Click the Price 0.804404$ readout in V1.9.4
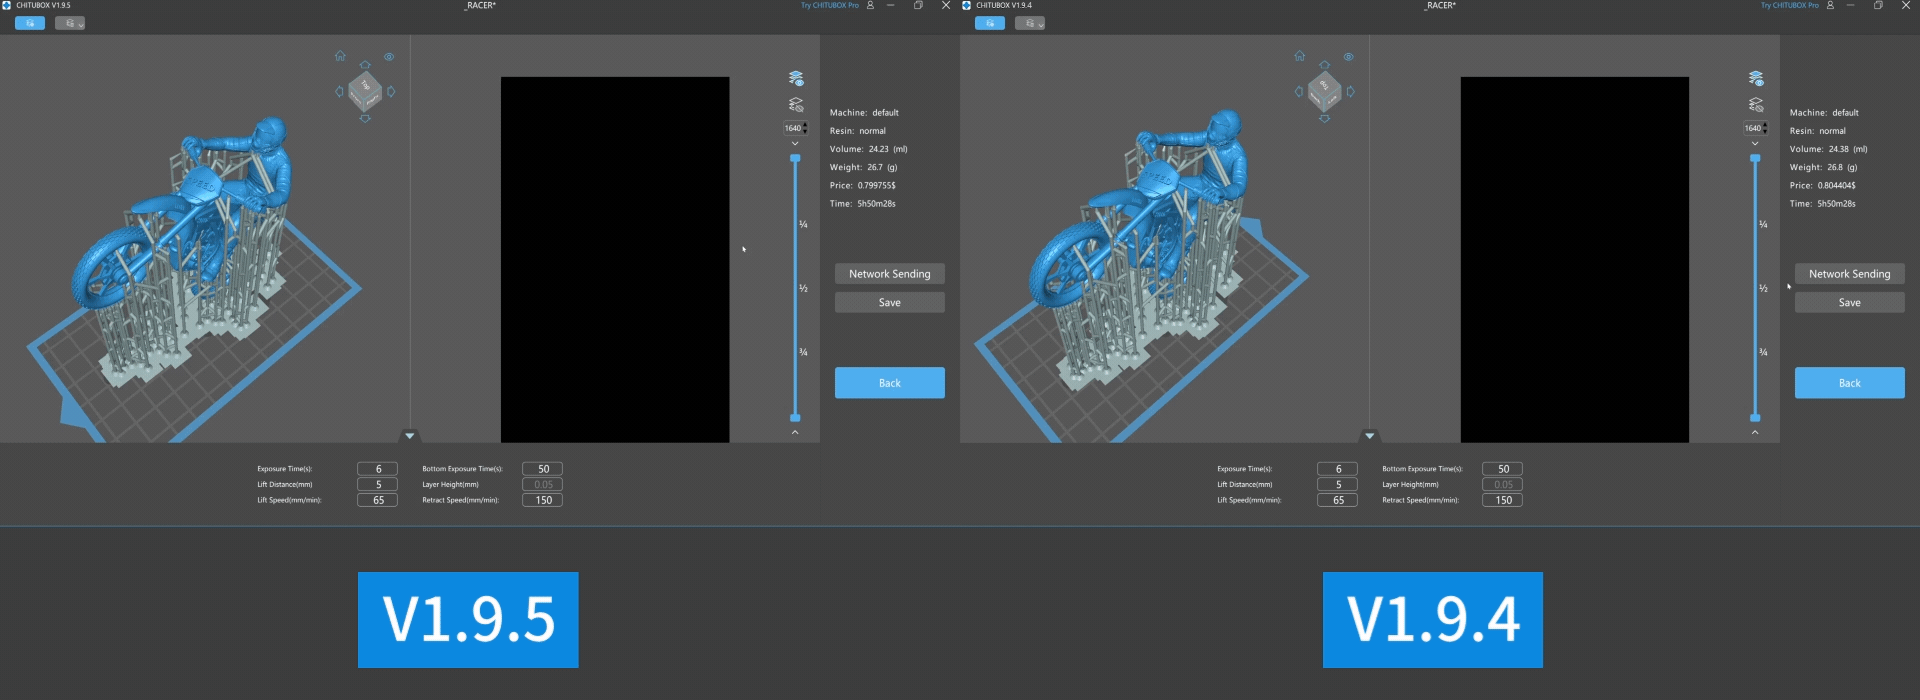Viewport: 1920px width, 700px height. 1823,186
